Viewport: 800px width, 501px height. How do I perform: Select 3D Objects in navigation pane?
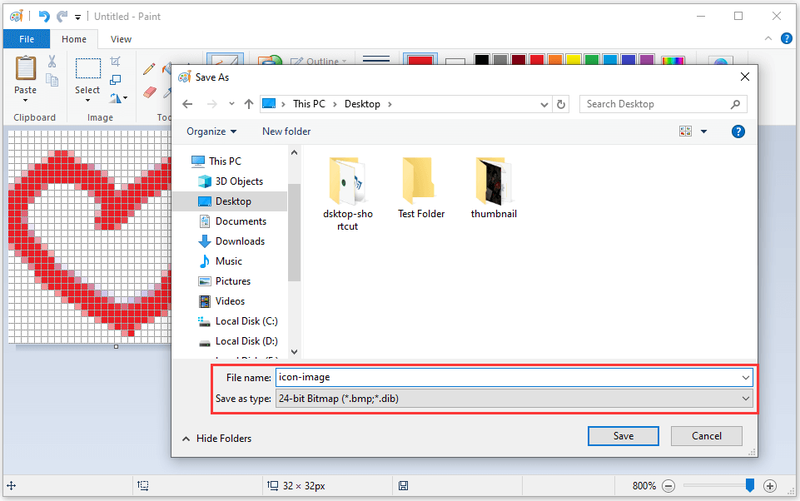click(x=239, y=181)
